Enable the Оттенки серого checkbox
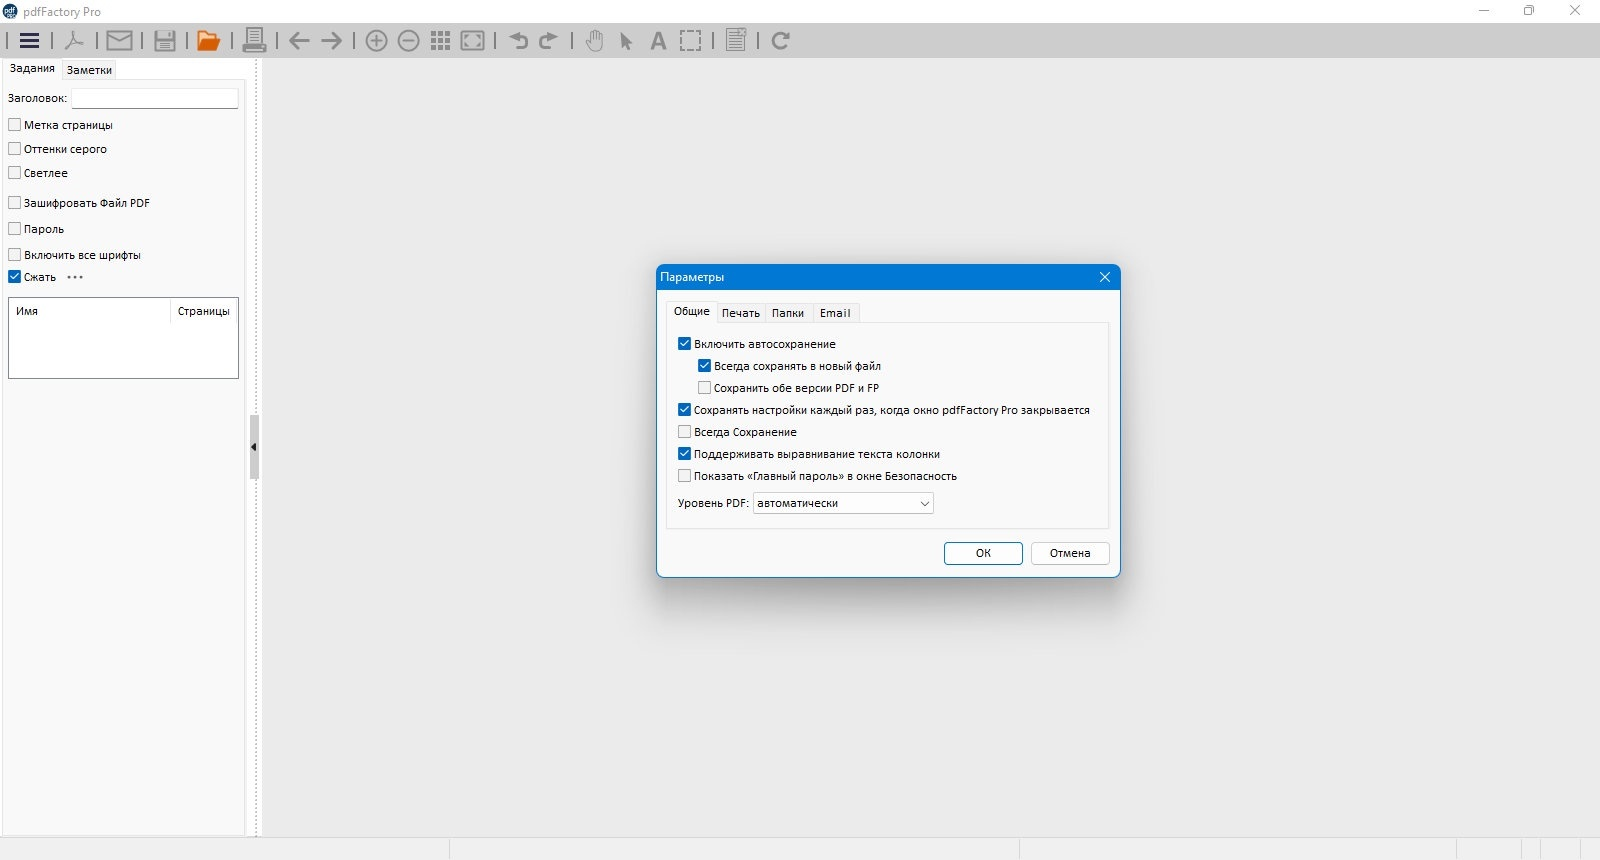The width and height of the screenshot is (1600, 860). pos(15,149)
